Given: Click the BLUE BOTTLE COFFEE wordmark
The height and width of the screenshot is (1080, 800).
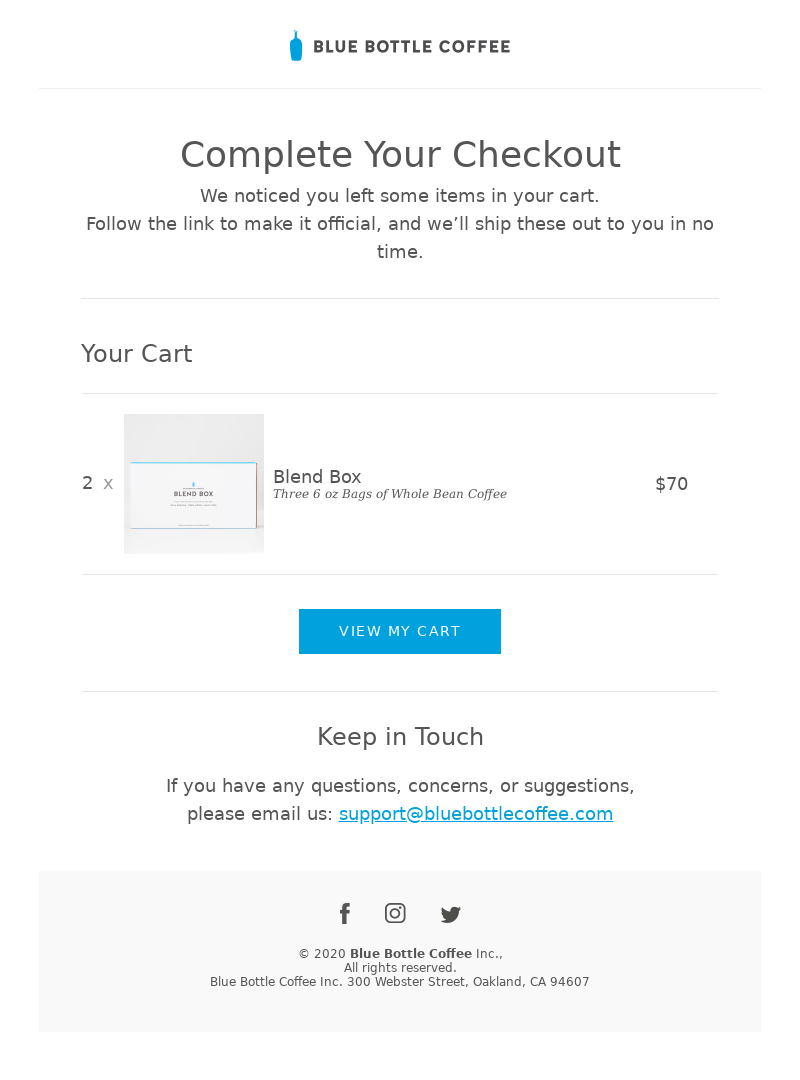Looking at the screenshot, I should [412, 47].
